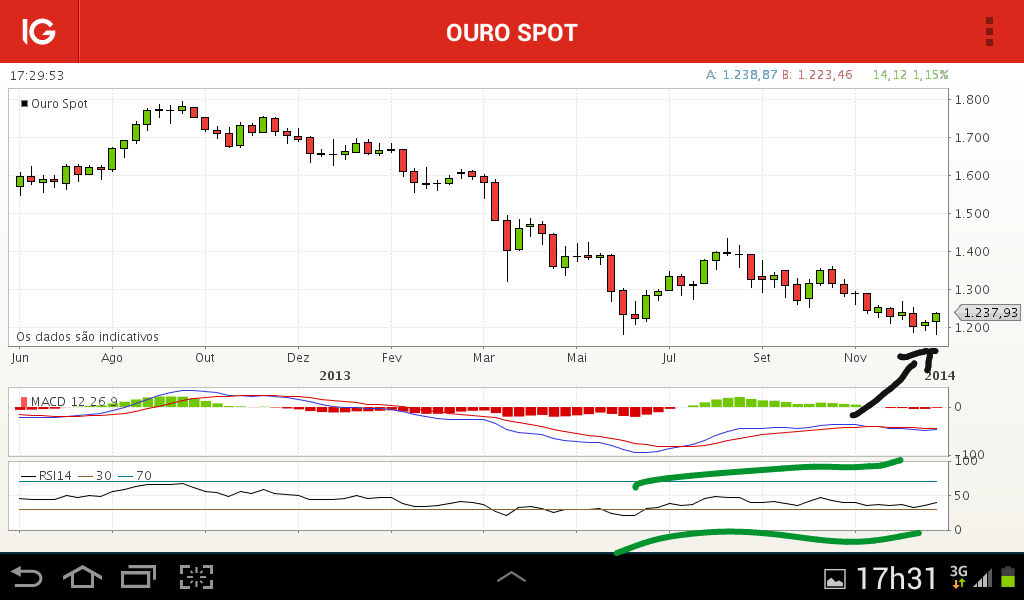
Task: Tap the 2013 year label
Action: pos(335,375)
